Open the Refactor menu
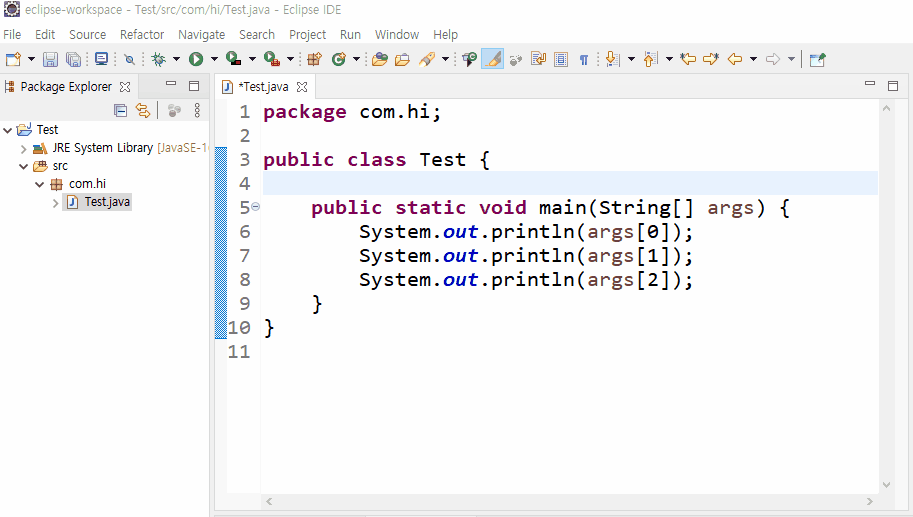This screenshot has height=517, width=913. (142, 34)
